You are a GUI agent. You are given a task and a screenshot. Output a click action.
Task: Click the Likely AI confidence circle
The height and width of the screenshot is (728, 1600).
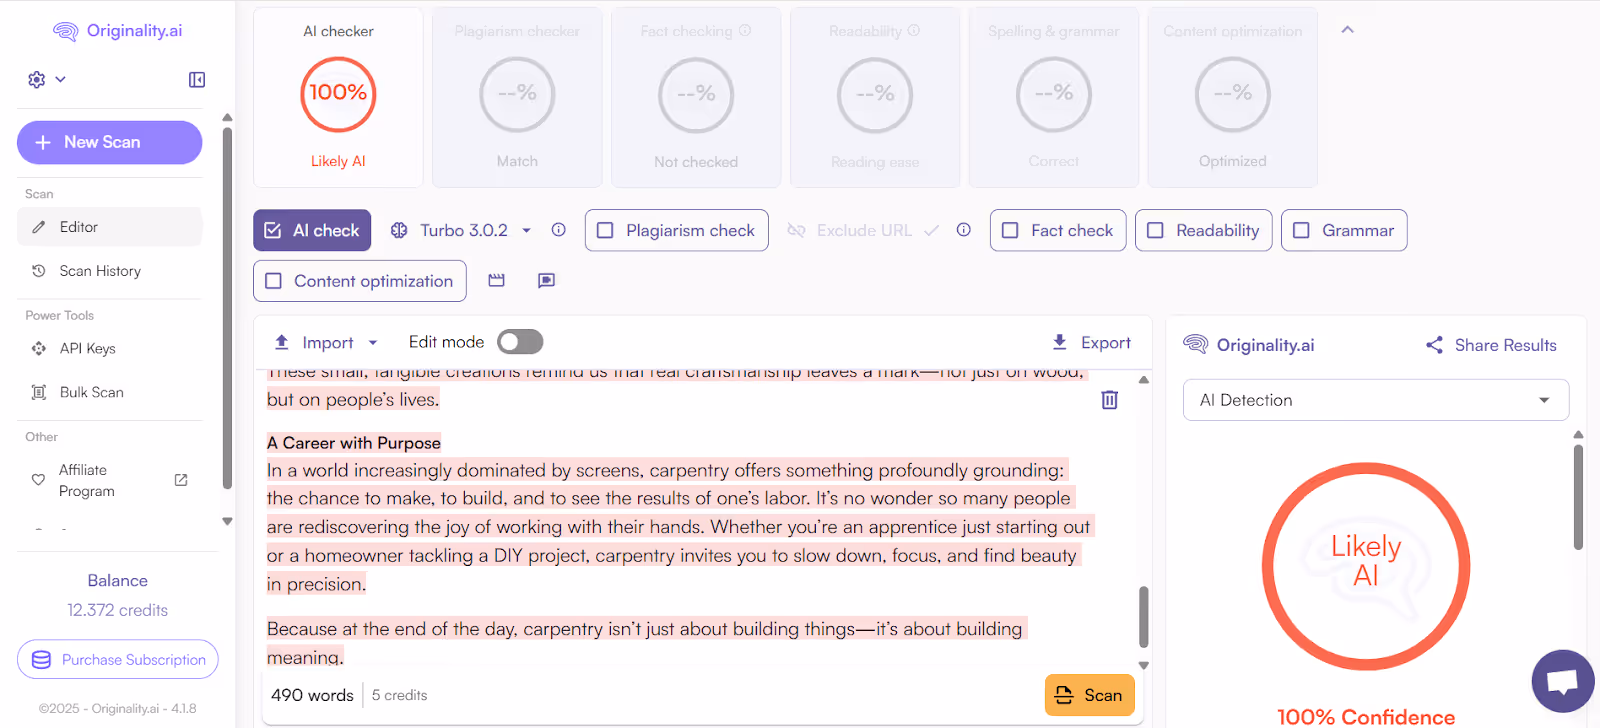click(x=1366, y=566)
